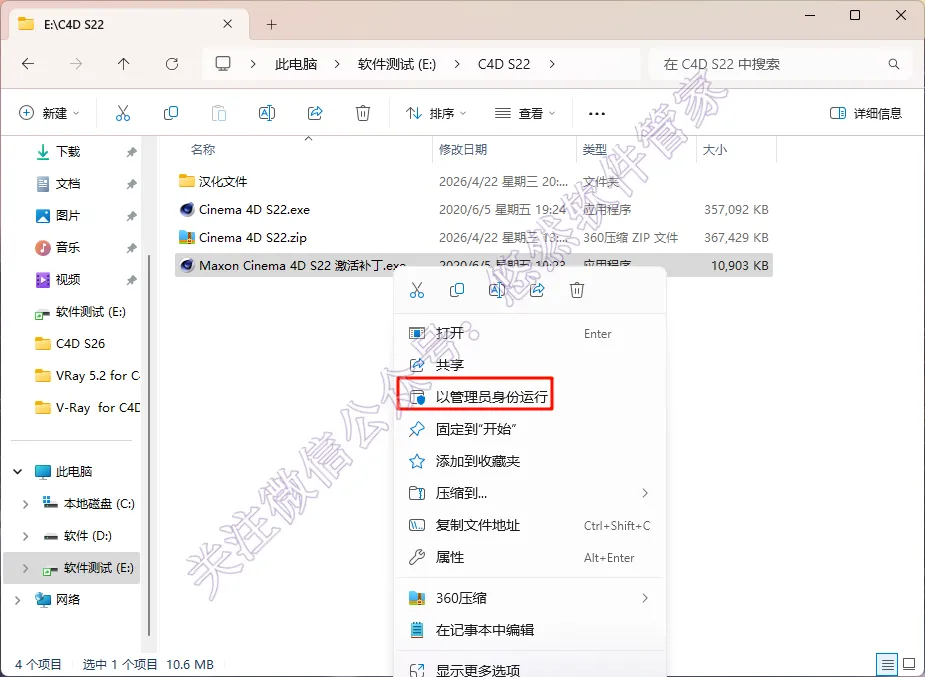Go back with the left arrow

point(28,64)
